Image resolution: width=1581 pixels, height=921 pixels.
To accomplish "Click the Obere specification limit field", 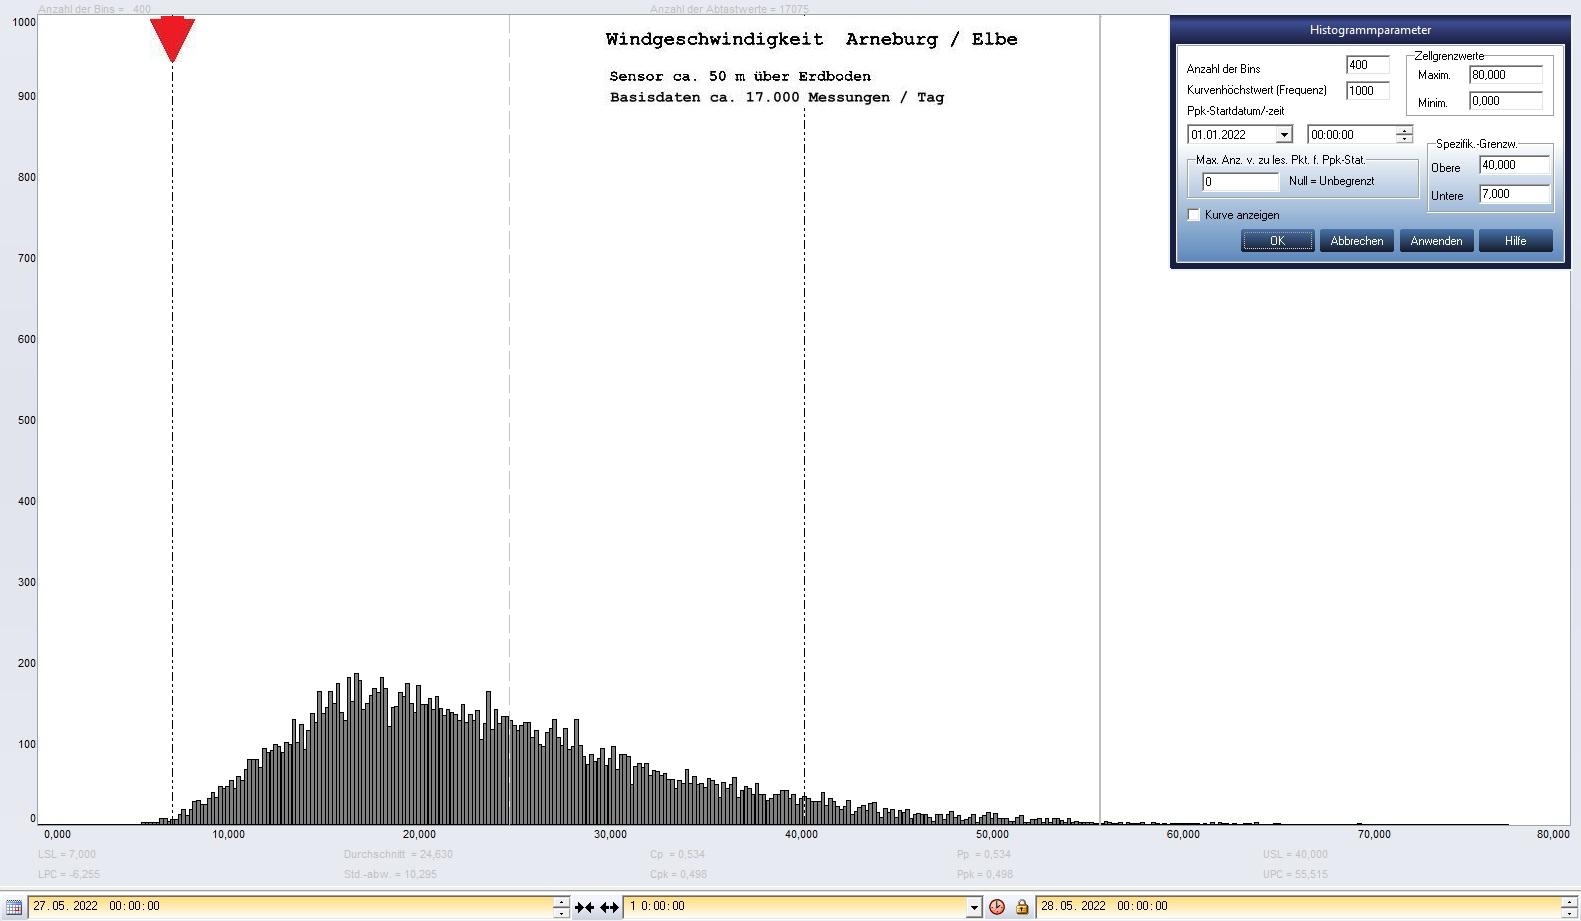I will [1514, 166].
